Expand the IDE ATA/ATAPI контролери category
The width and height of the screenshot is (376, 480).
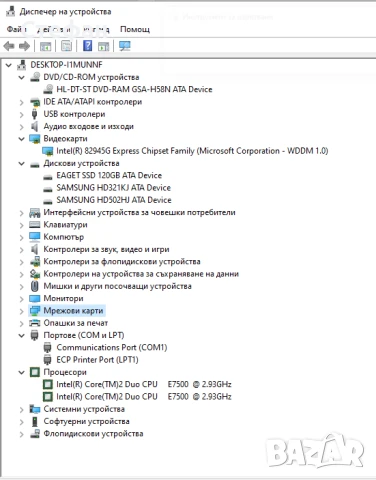coord(22,102)
